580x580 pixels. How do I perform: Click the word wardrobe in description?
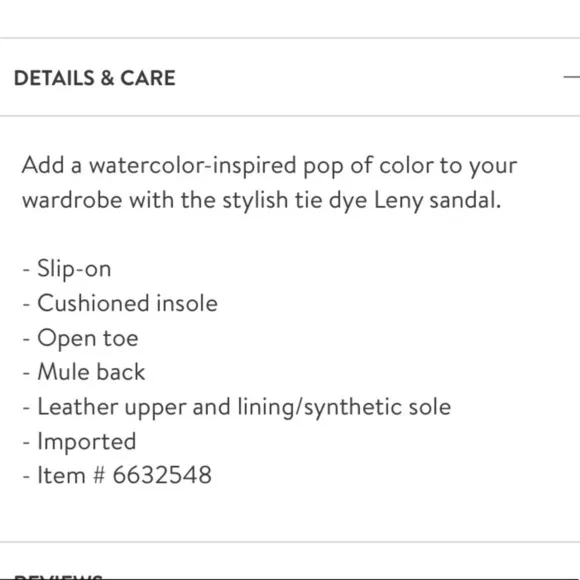pos(72,200)
